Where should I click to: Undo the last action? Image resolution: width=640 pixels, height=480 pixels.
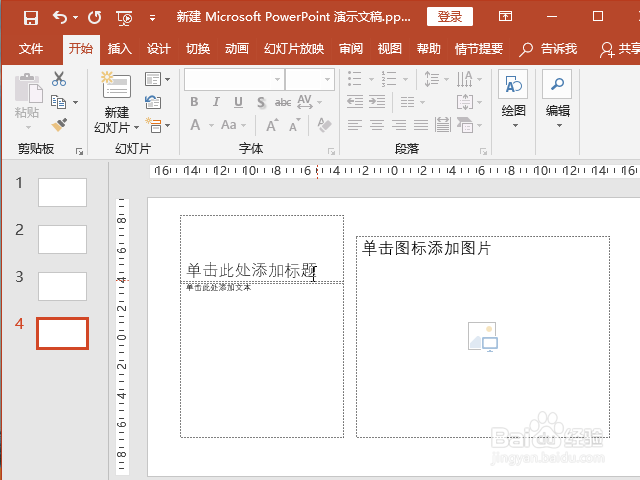click(60, 18)
